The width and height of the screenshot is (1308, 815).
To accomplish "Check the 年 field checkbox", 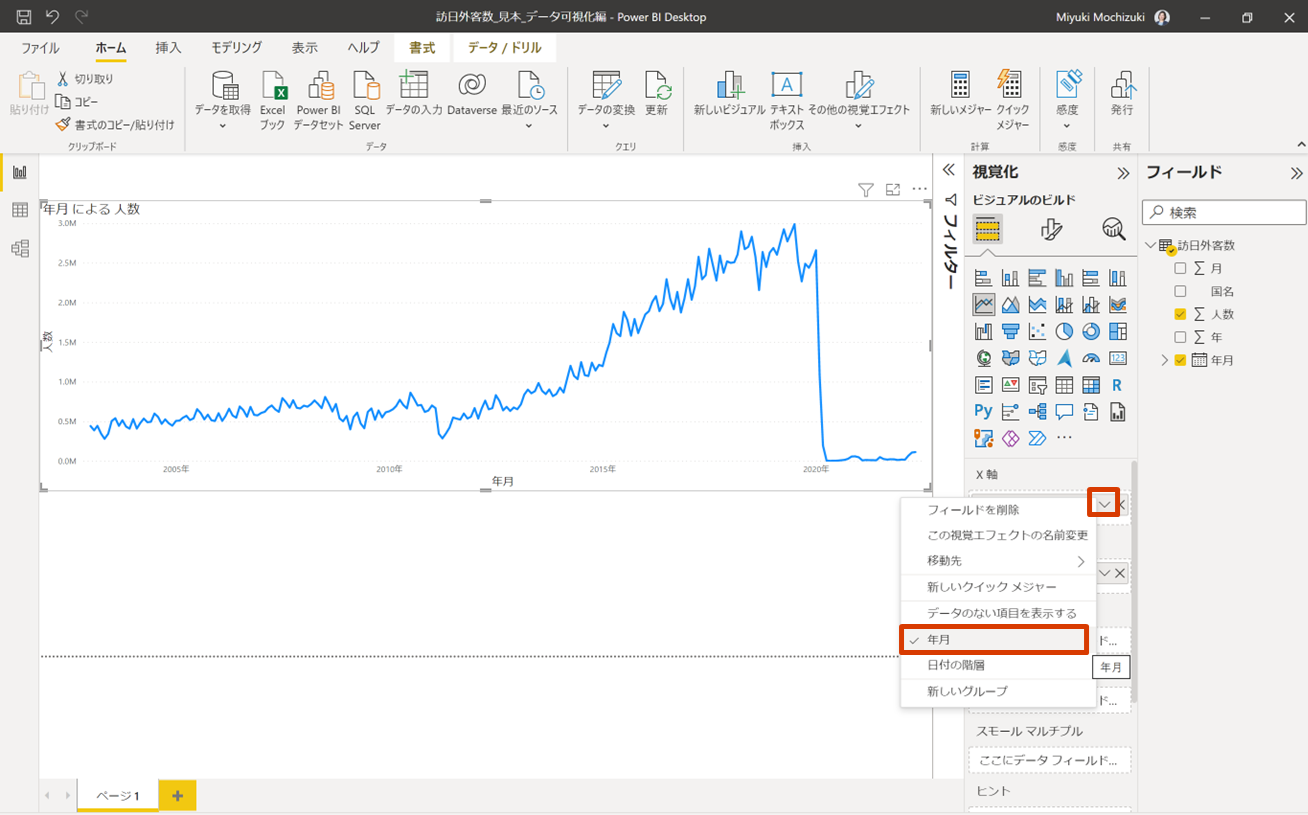I will click(1180, 337).
